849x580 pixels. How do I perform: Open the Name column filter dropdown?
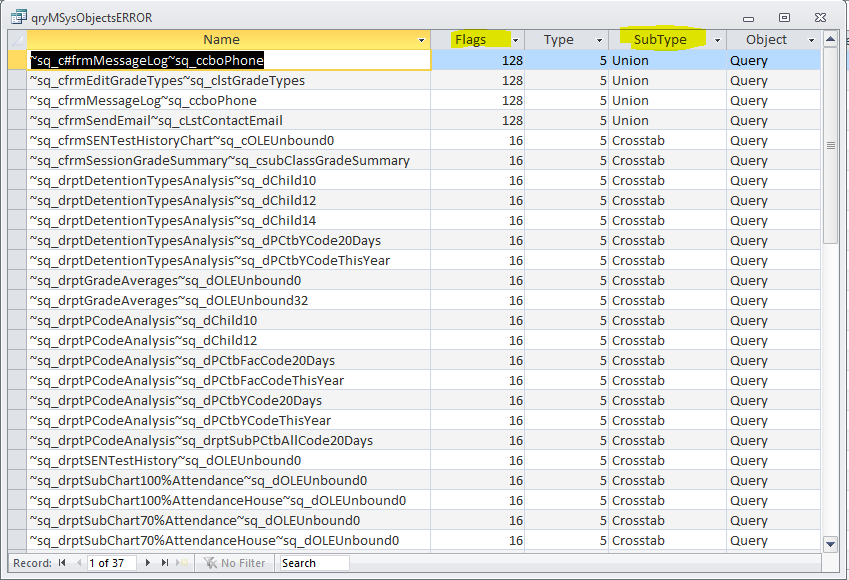click(421, 40)
